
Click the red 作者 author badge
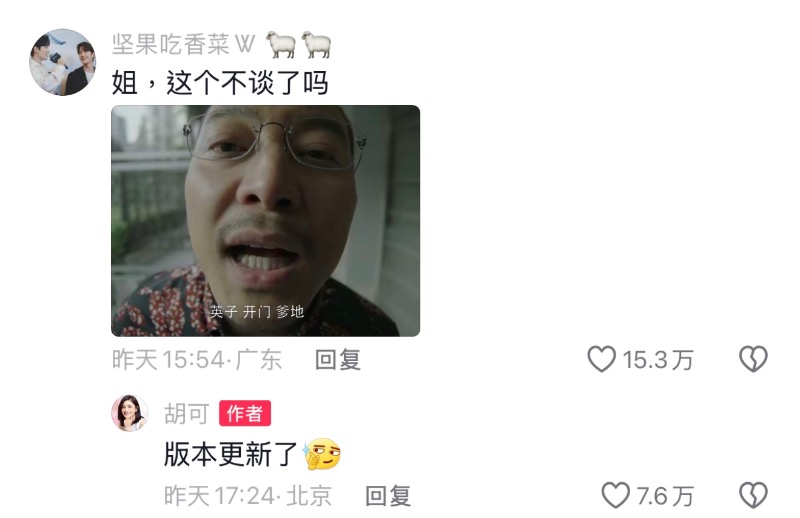point(245,413)
